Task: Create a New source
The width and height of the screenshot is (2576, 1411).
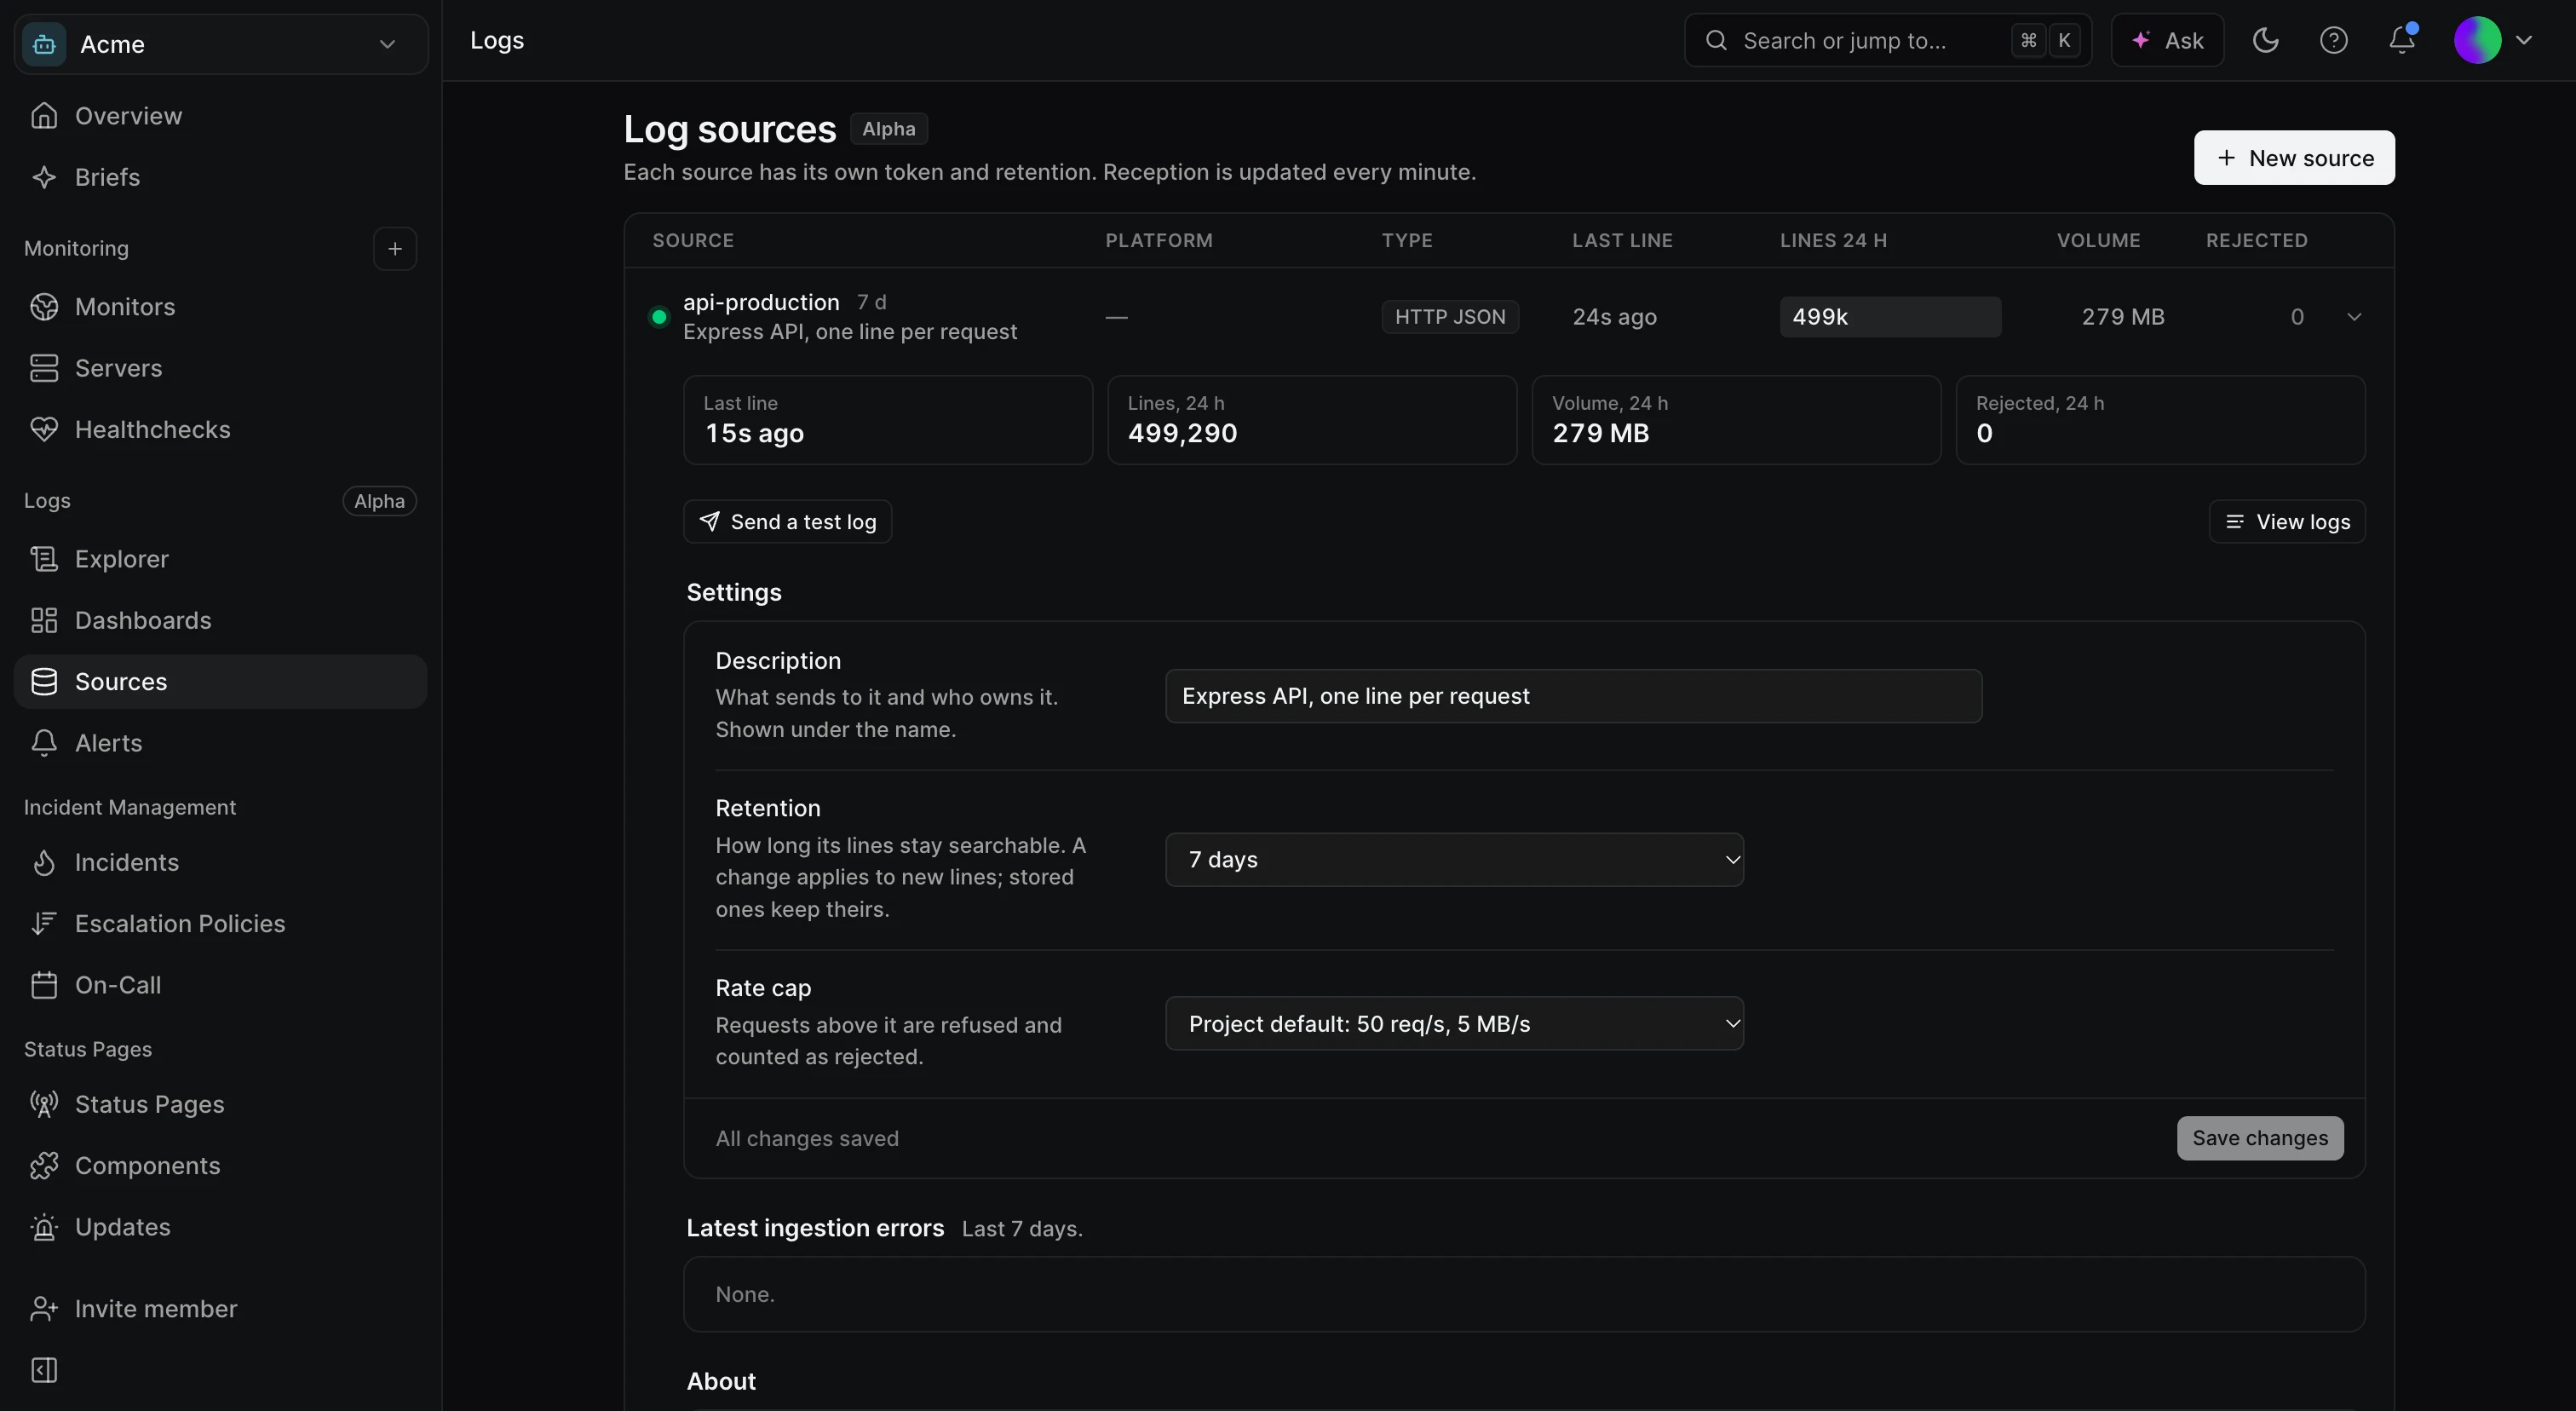Action: 2294,158
